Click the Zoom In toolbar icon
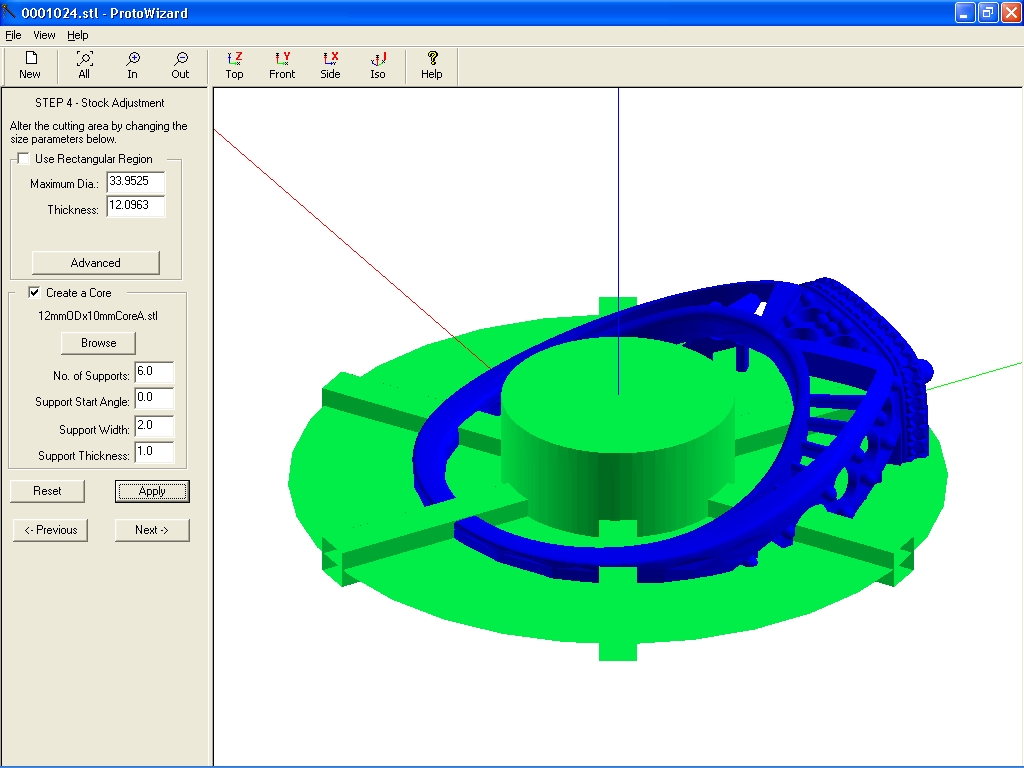 (x=133, y=65)
